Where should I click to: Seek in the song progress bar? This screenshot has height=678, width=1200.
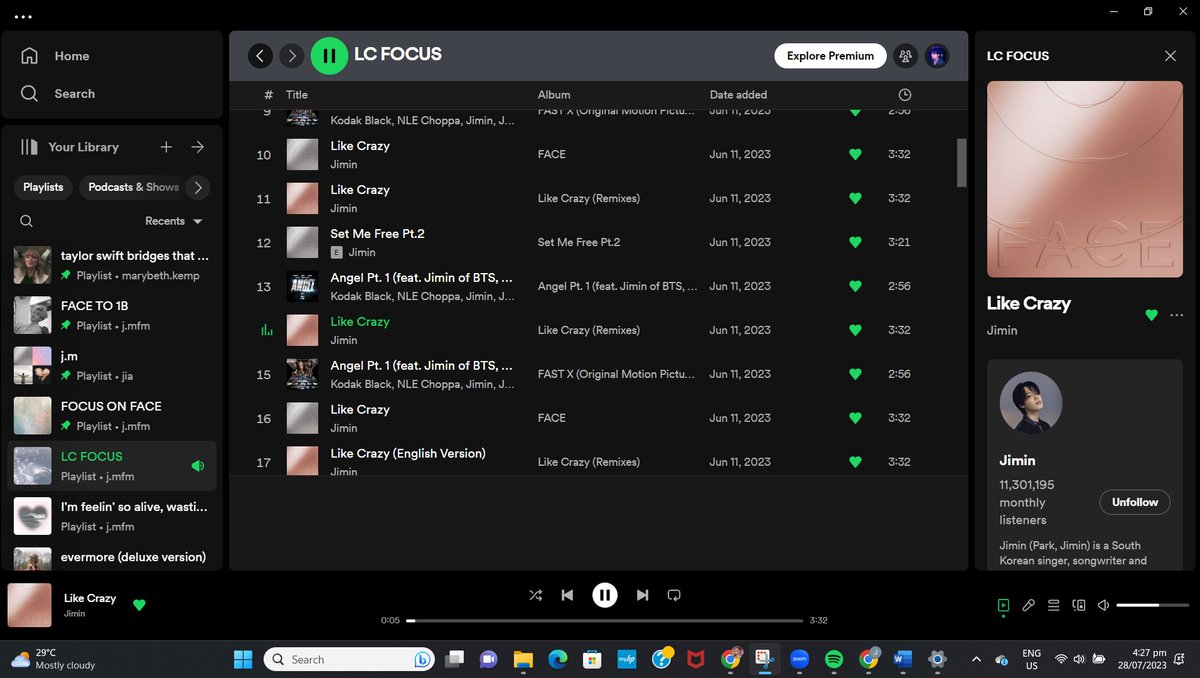[x=605, y=620]
